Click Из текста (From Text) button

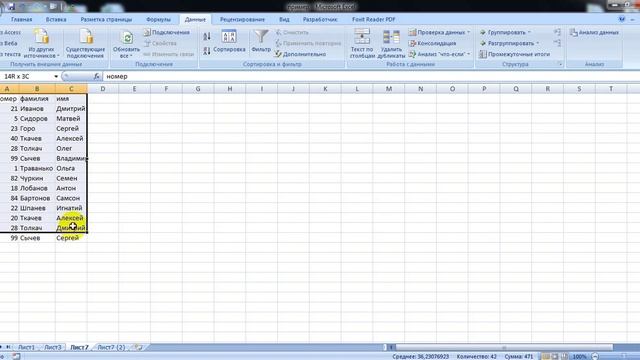(x=10, y=54)
